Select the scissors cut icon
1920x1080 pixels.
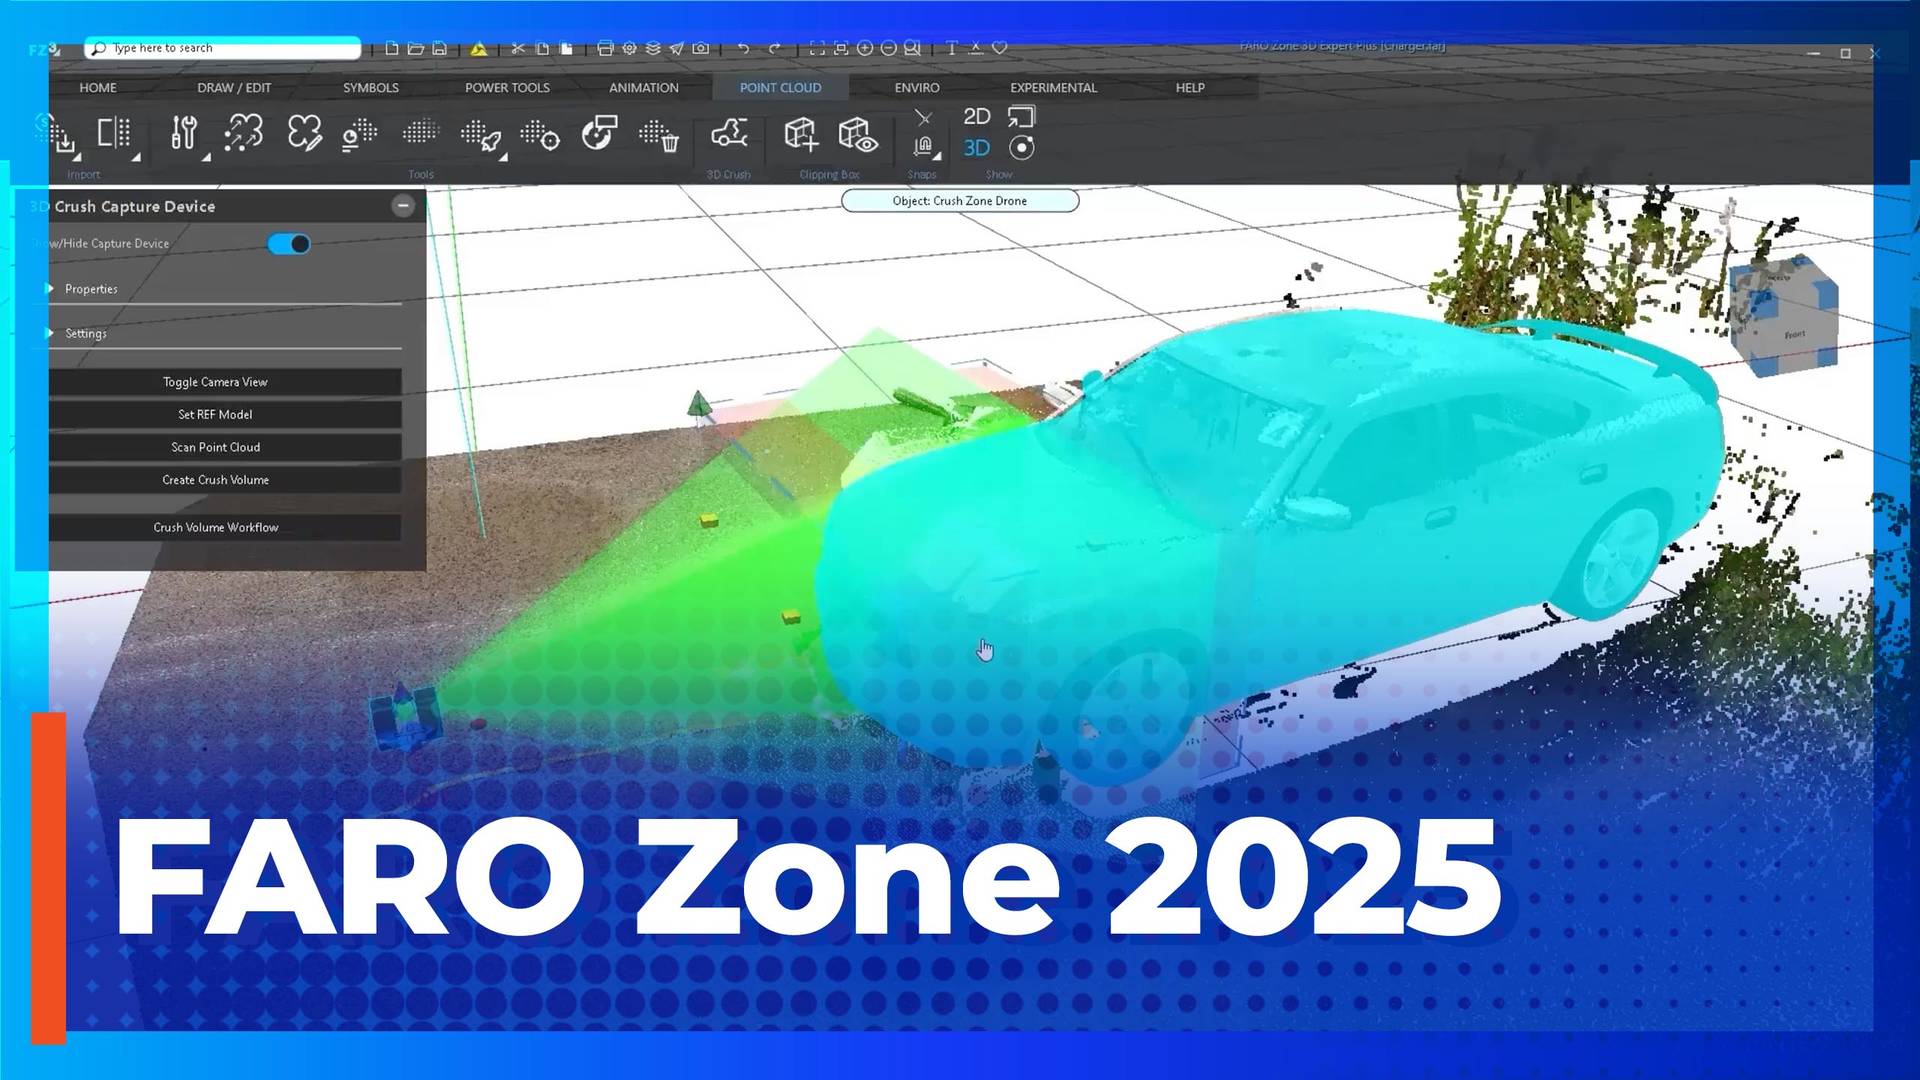click(x=518, y=48)
